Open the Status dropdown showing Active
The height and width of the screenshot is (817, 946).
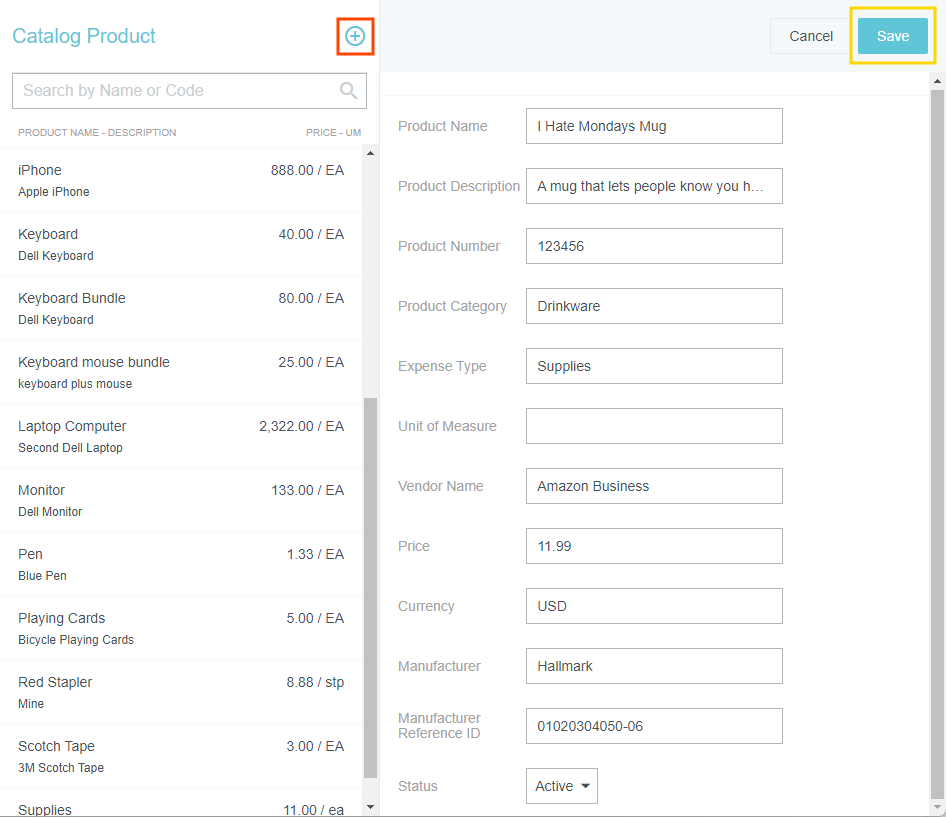click(561, 786)
